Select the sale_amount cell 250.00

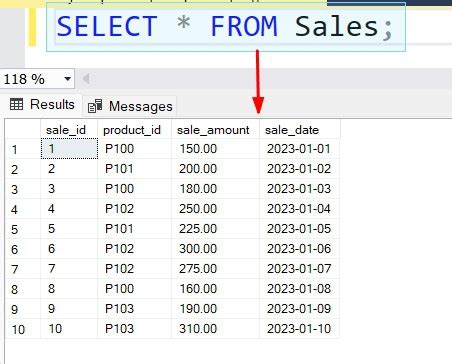tap(215, 209)
